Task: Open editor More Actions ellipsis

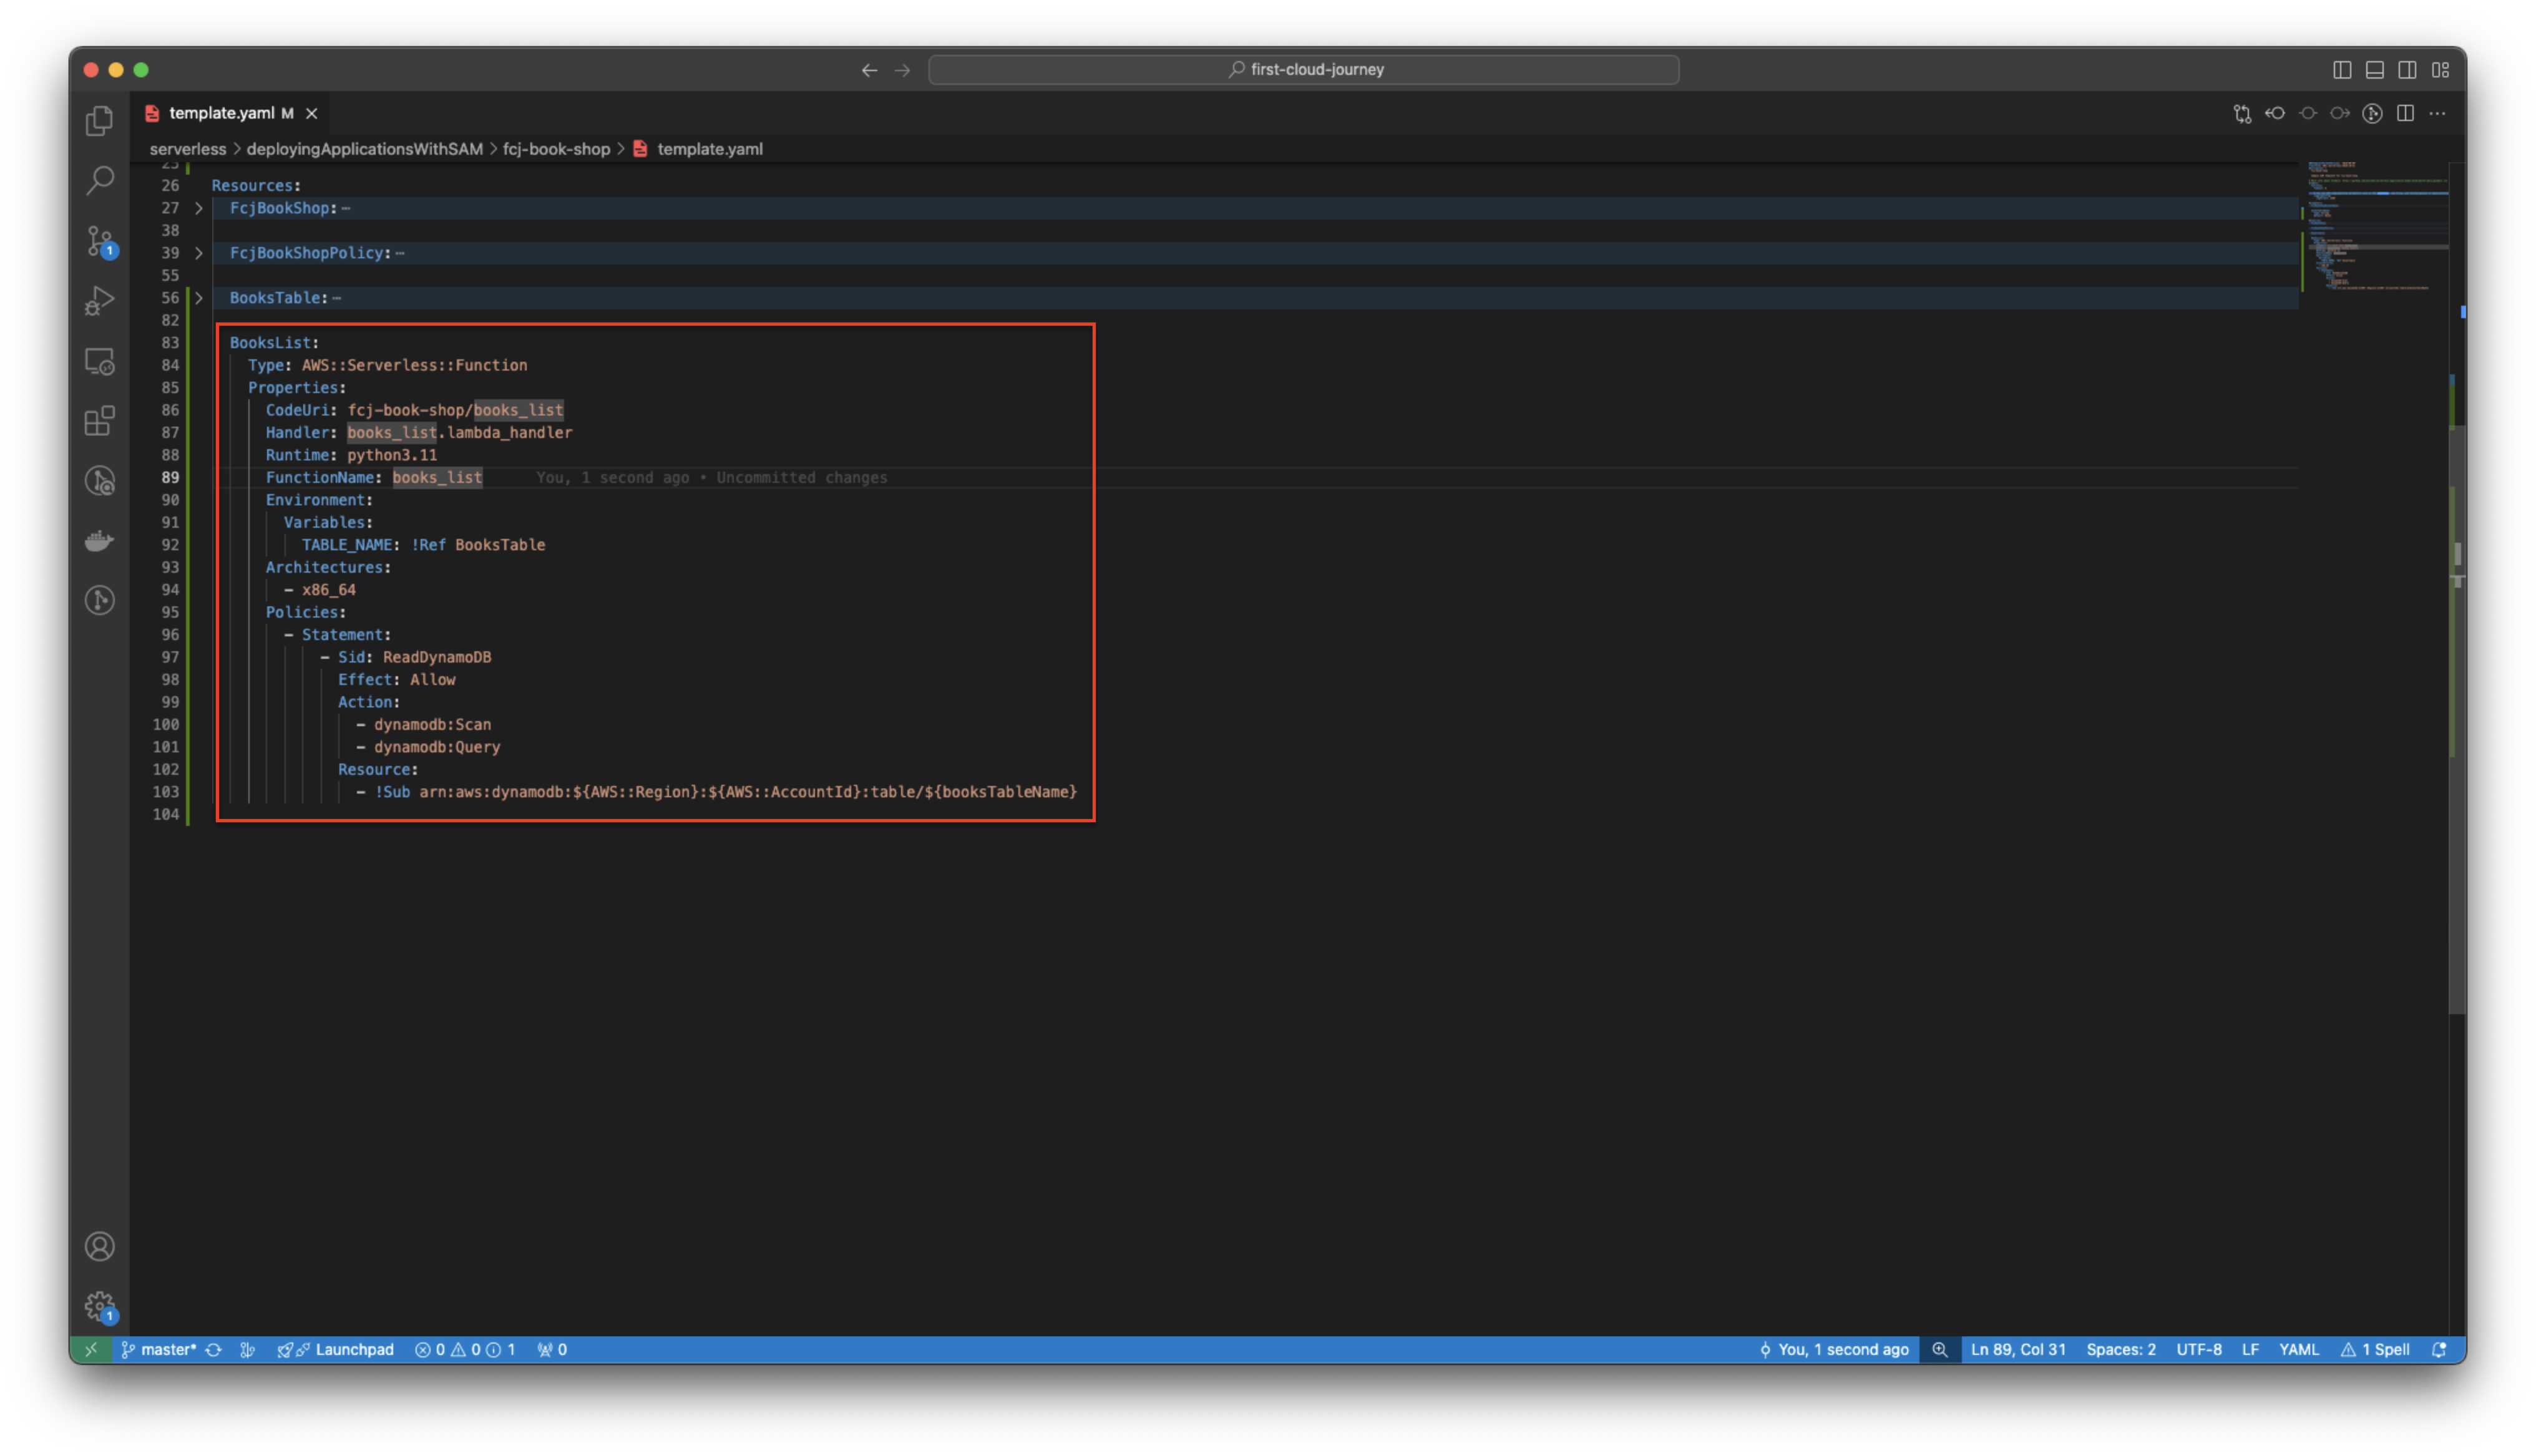Action: [x=2438, y=113]
